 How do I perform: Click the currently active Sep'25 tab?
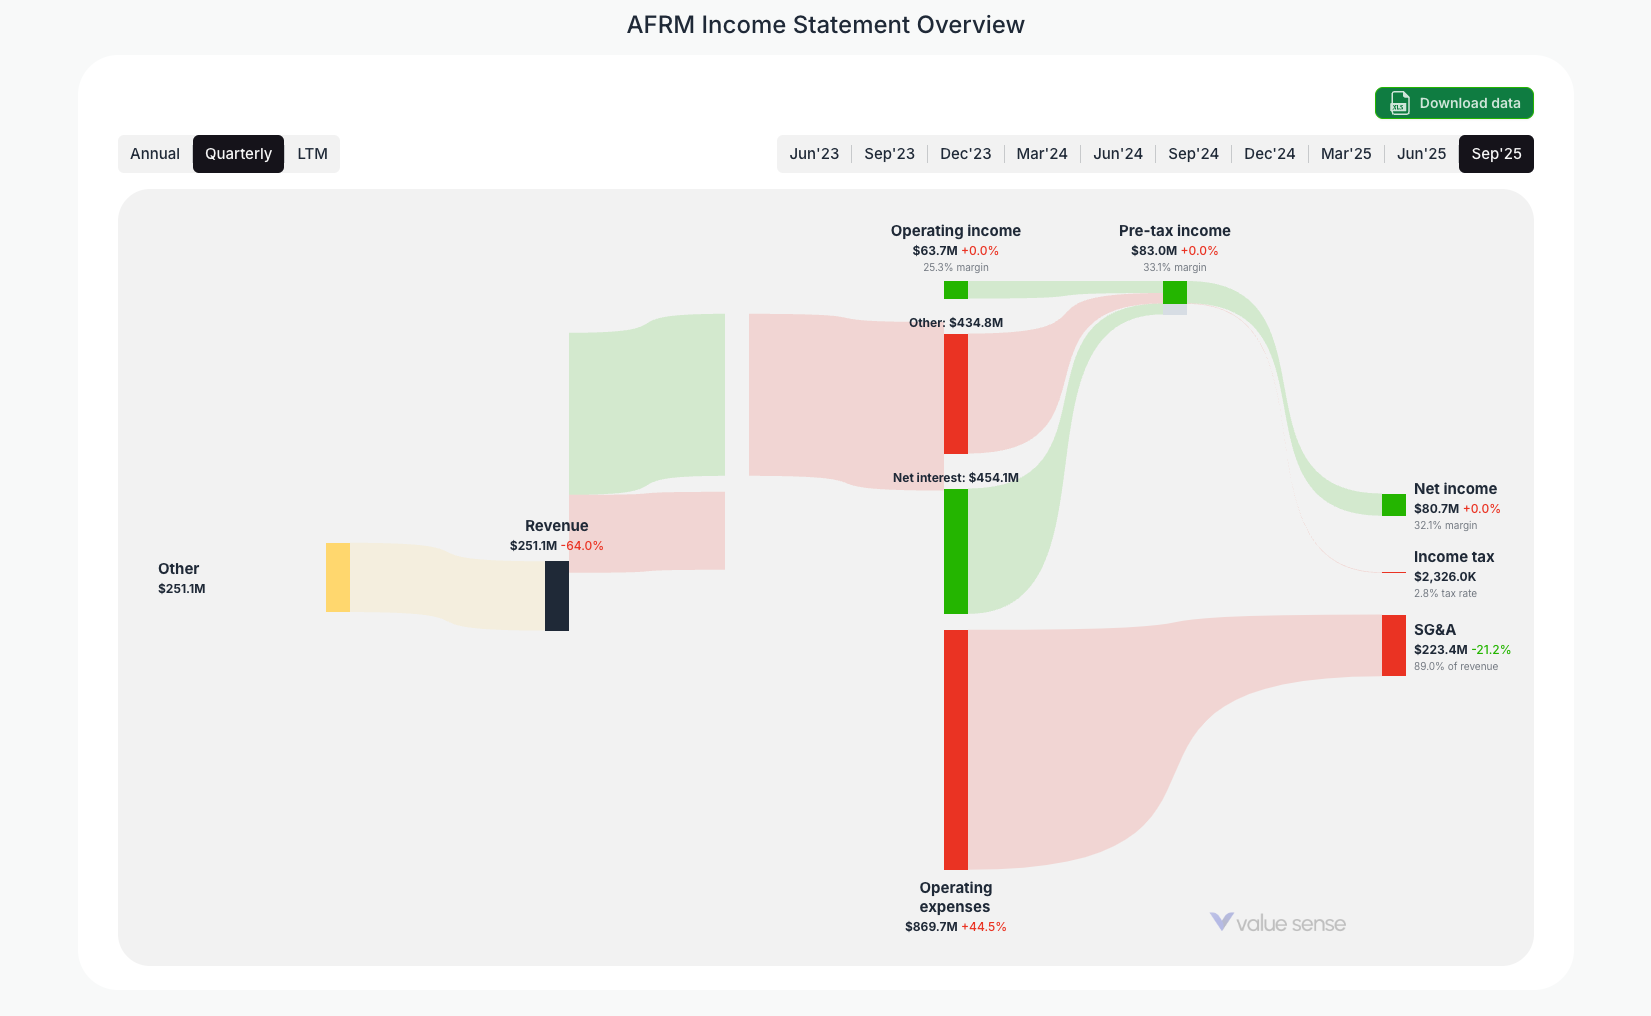[1496, 153]
